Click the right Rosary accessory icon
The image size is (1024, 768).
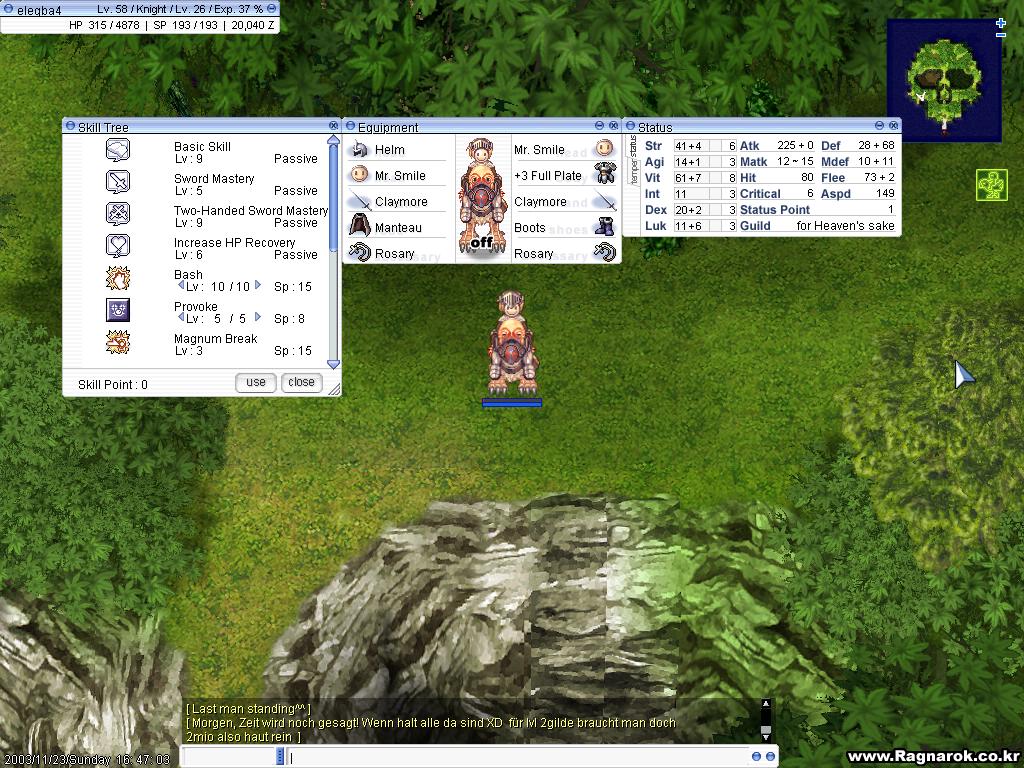[x=605, y=251]
